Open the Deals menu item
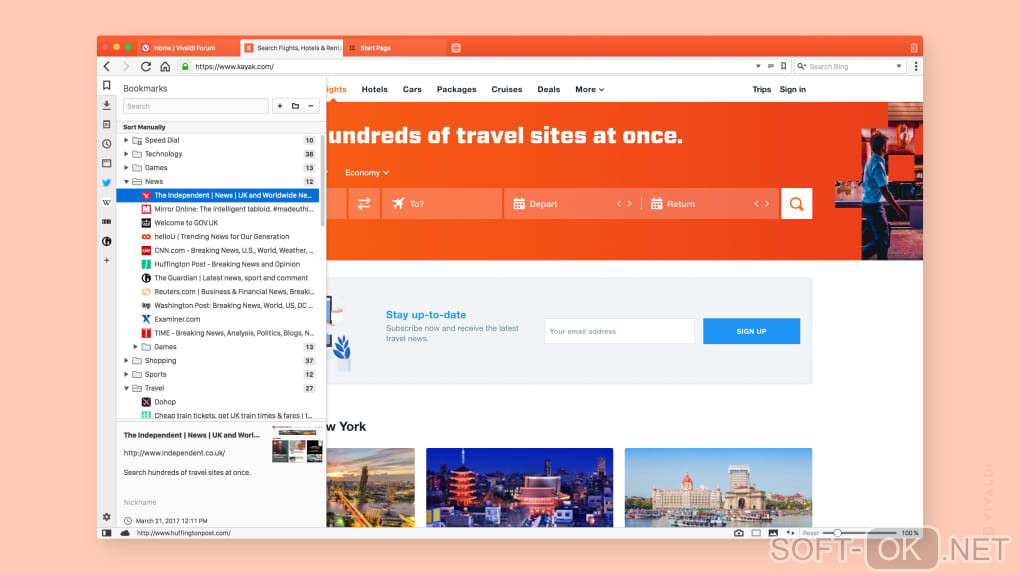This screenshot has width=1020, height=574. (548, 89)
